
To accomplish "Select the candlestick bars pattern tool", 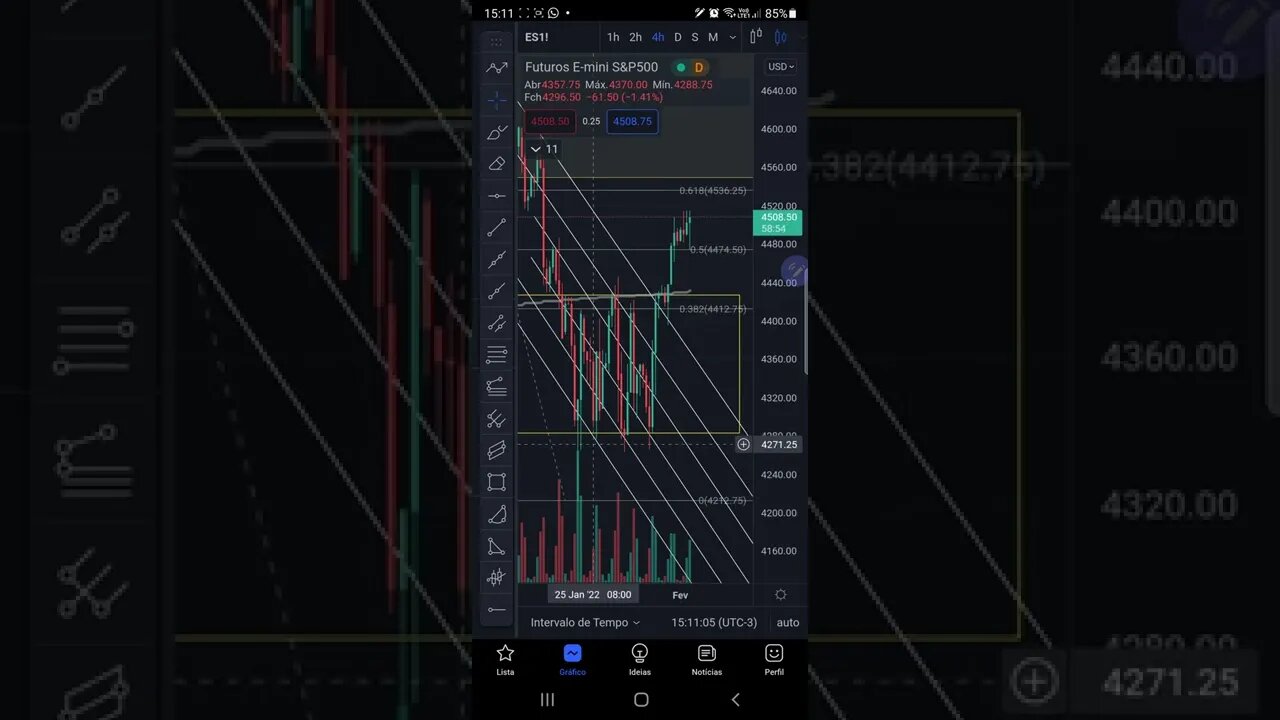I will click(x=496, y=577).
